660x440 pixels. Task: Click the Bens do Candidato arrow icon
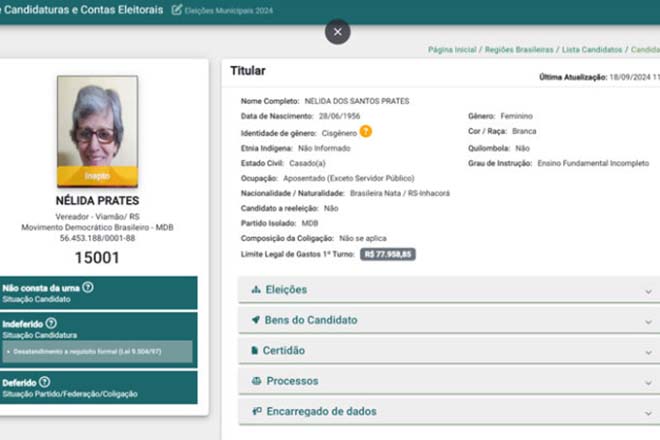pyautogui.click(x=255, y=320)
